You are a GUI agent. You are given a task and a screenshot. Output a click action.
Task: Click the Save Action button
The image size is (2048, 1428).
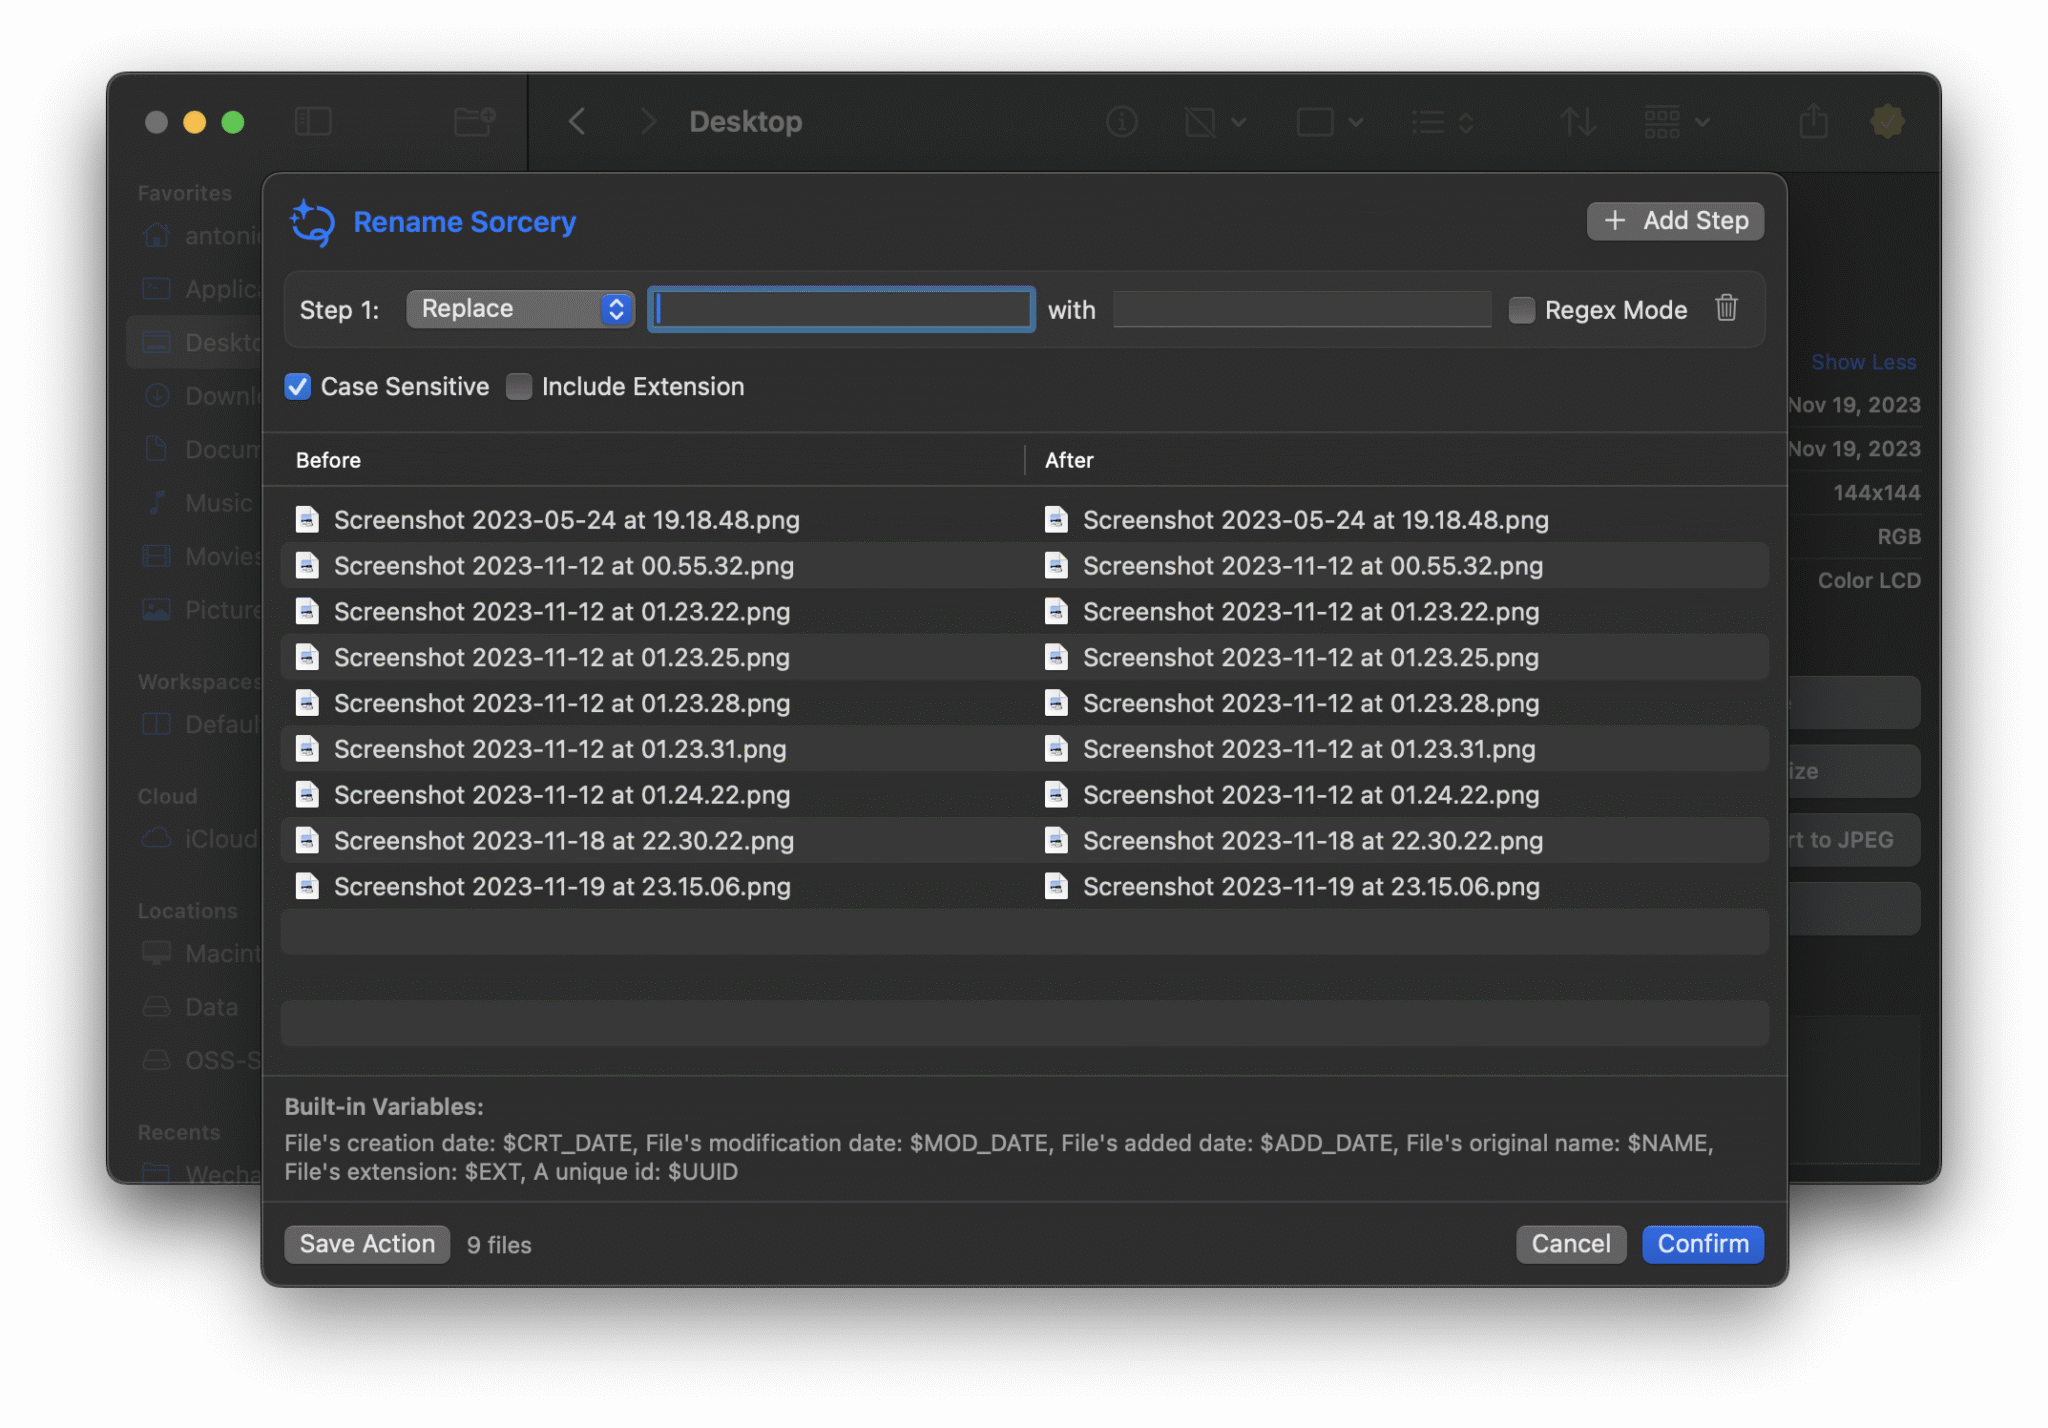pos(366,1244)
